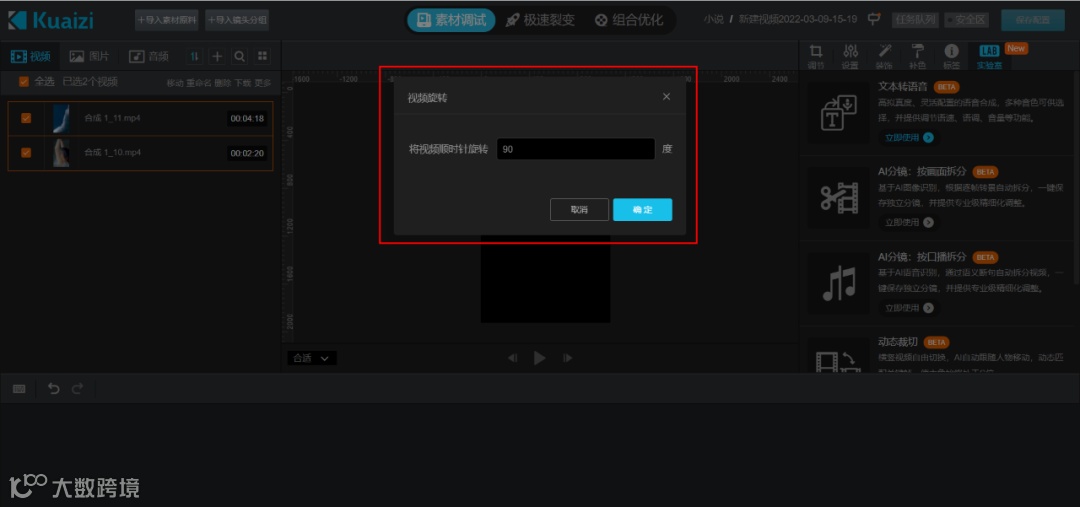
Task: Click the keyboard icon in timeline toolbar
Action: (x=19, y=389)
